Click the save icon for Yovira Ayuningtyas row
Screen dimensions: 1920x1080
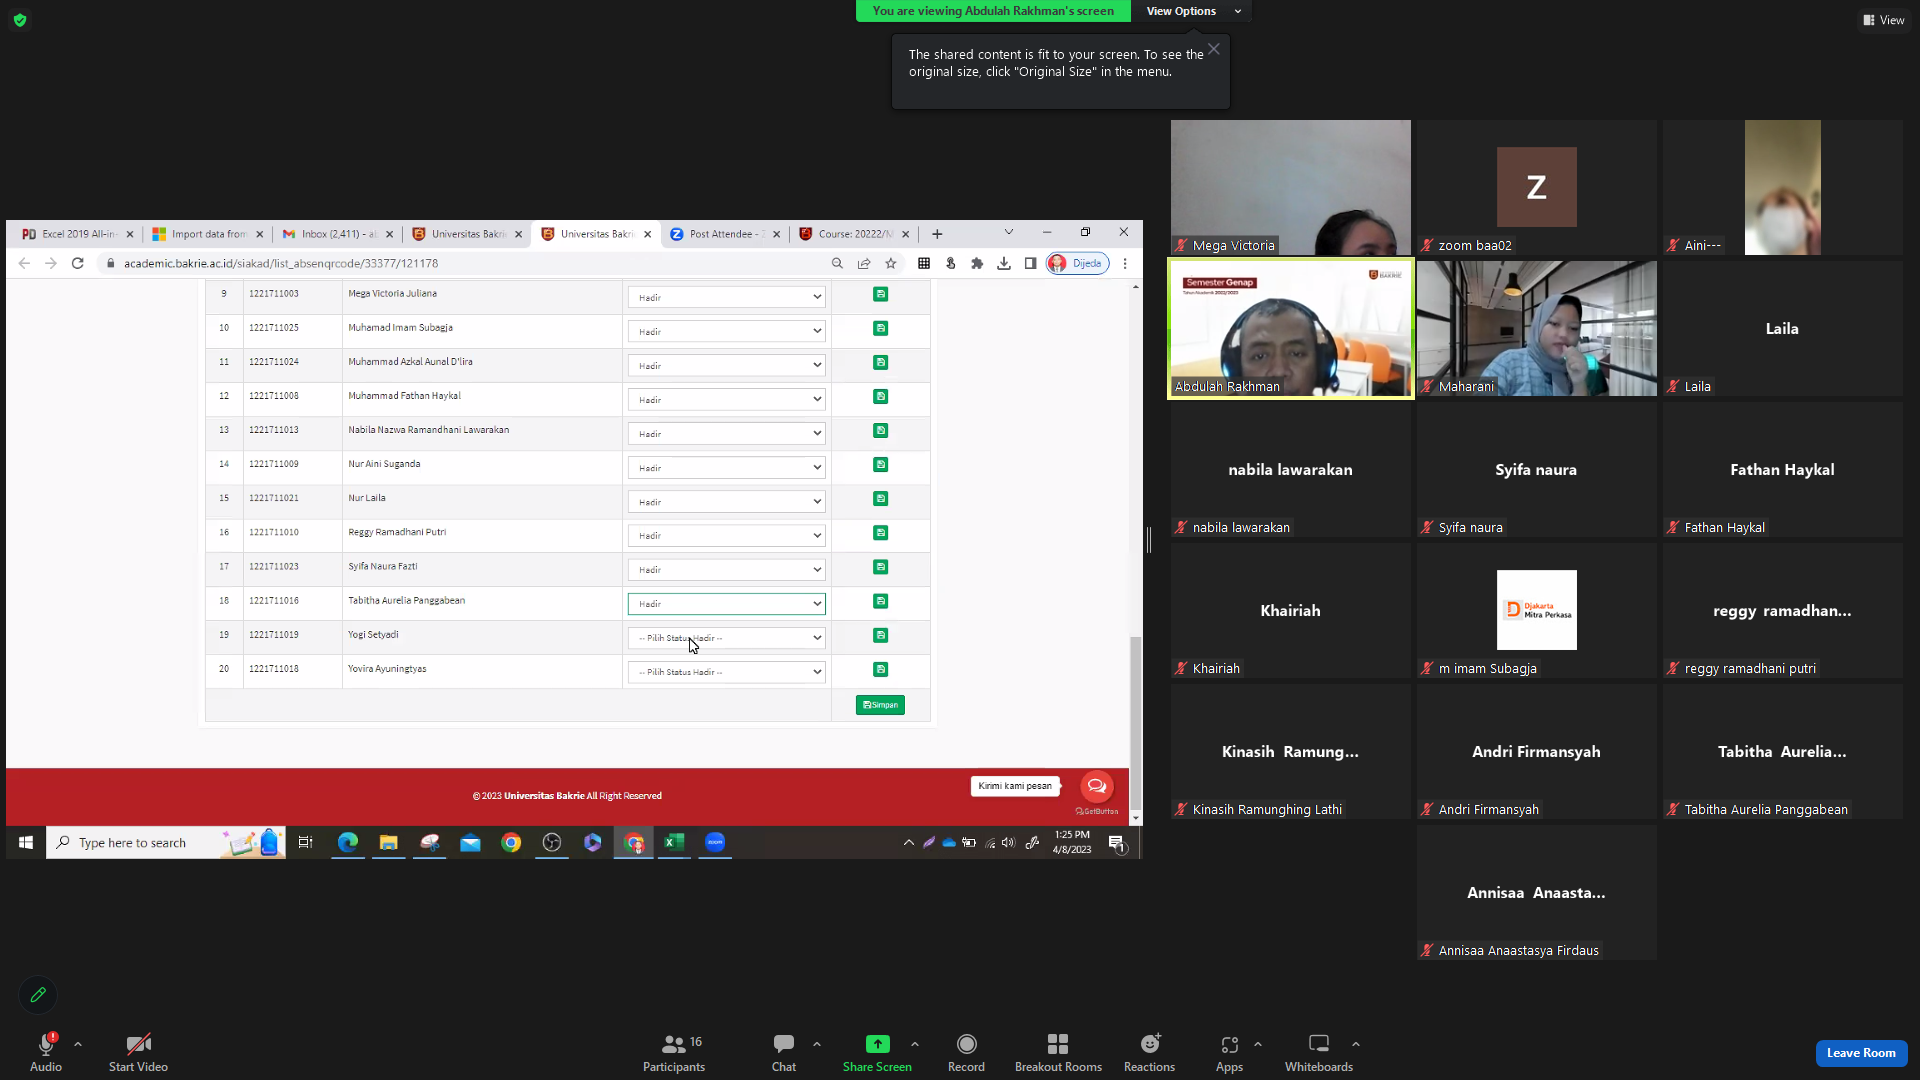tap(880, 669)
